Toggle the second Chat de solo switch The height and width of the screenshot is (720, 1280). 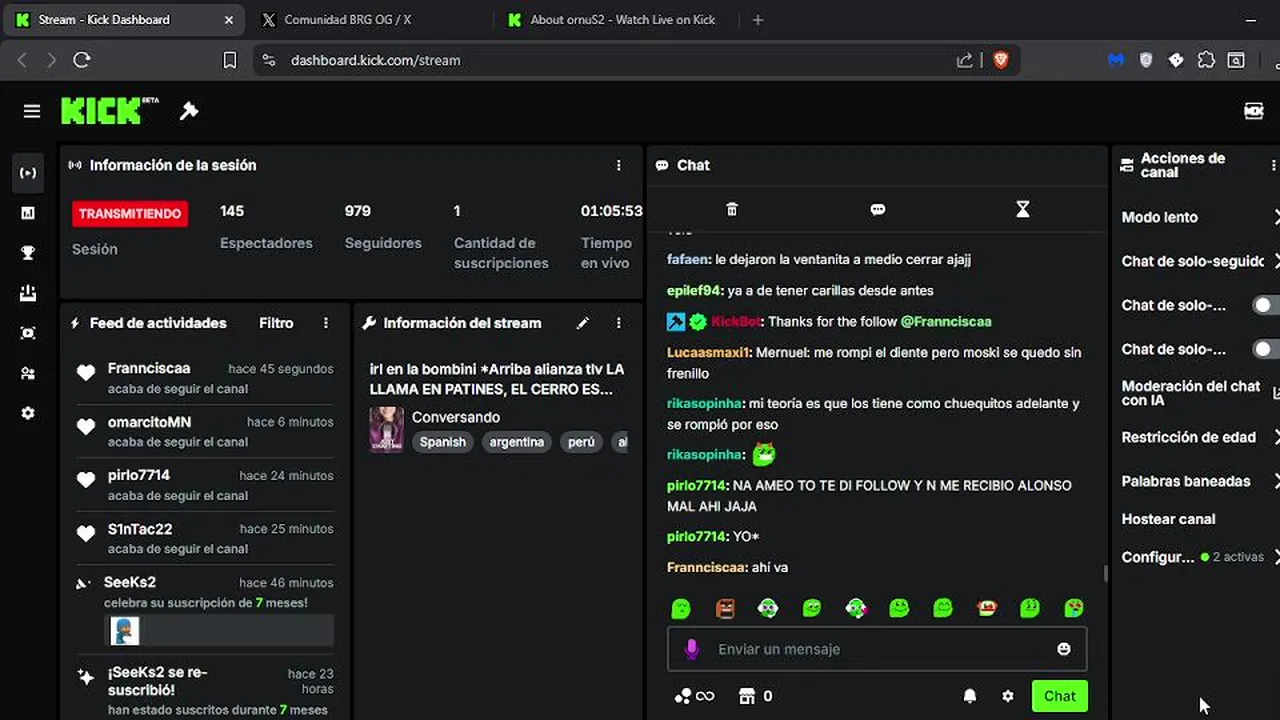pyautogui.click(x=1266, y=349)
